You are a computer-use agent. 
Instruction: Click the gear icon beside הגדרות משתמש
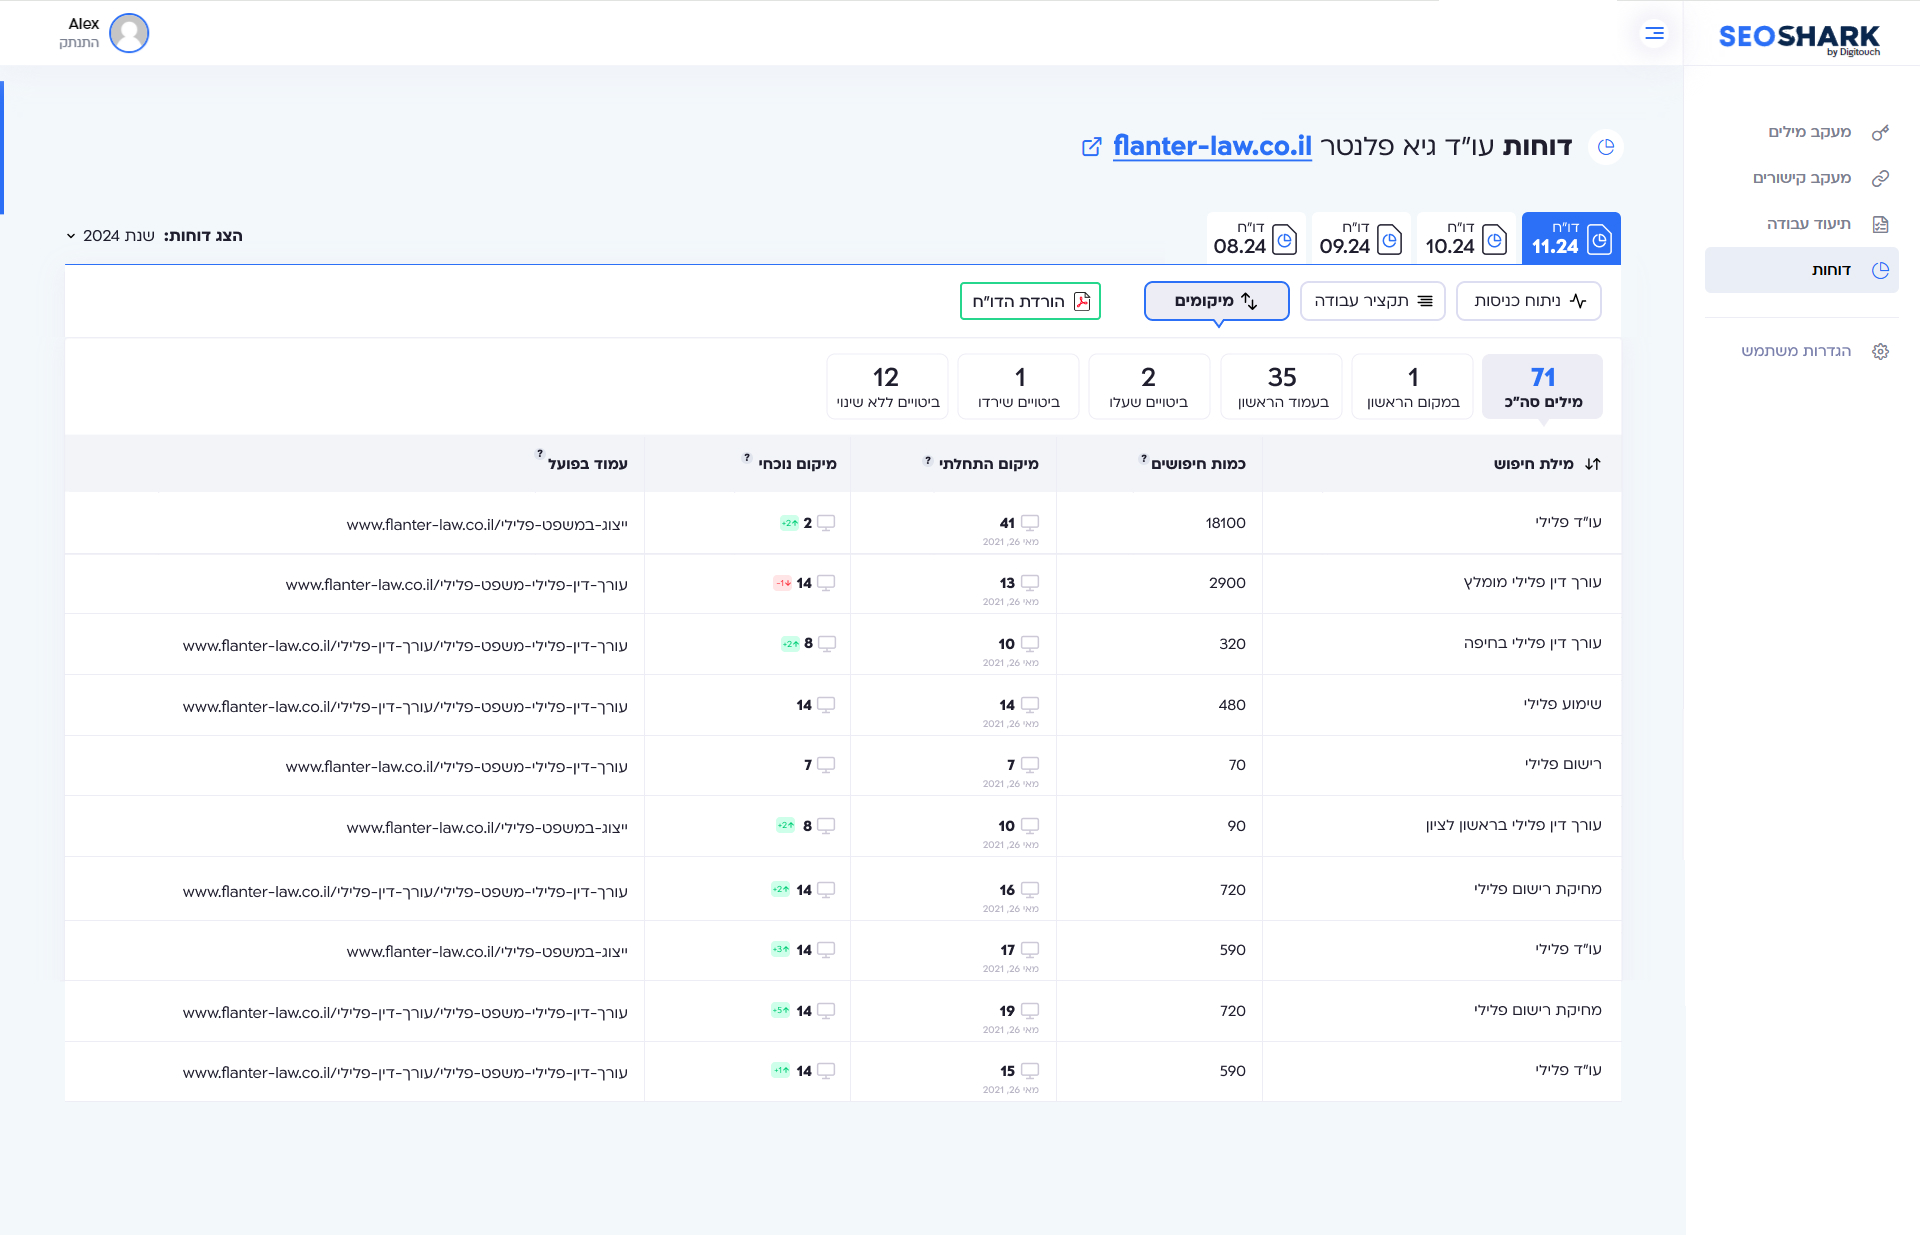(x=1880, y=351)
